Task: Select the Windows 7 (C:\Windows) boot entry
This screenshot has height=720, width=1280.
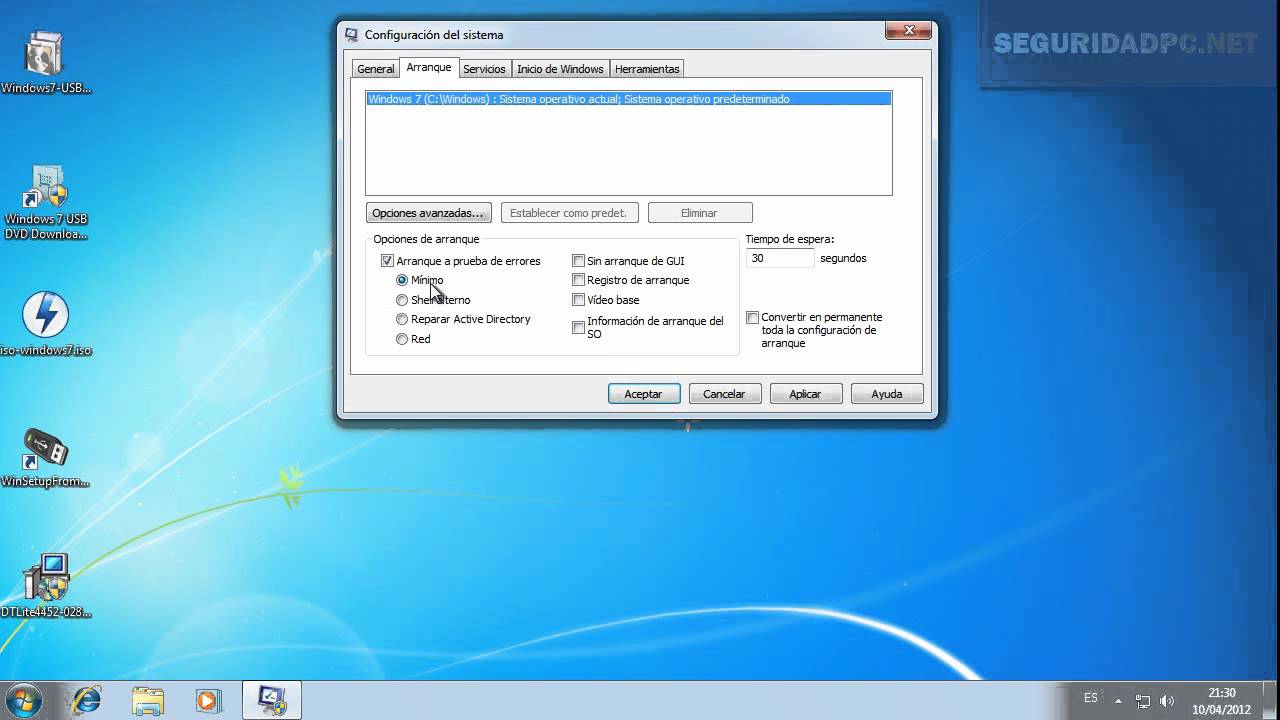Action: pyautogui.click(x=628, y=99)
